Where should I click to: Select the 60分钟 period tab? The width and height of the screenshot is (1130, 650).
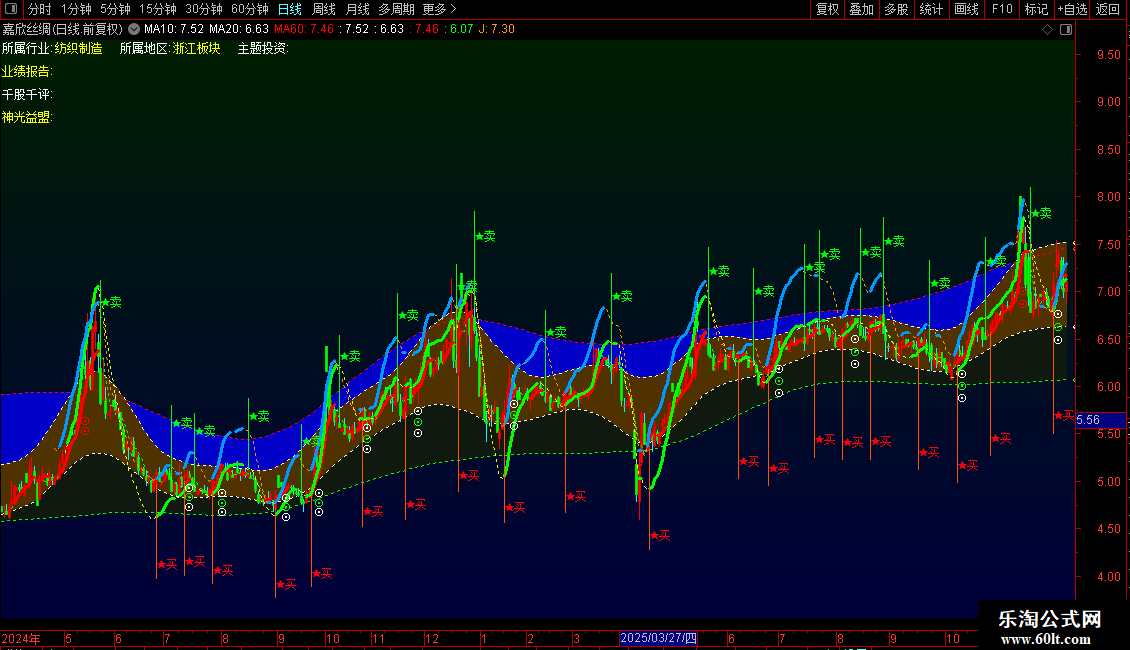(x=249, y=9)
